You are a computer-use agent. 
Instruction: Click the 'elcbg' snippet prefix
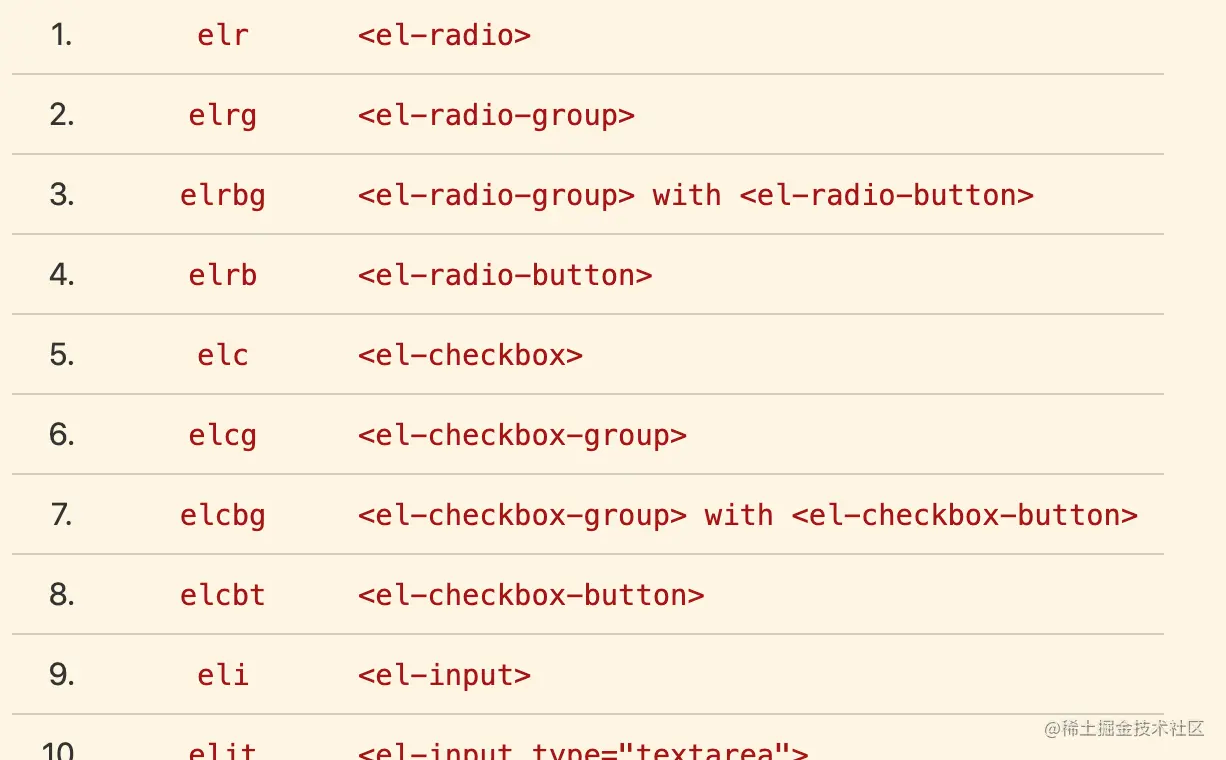[x=223, y=515]
